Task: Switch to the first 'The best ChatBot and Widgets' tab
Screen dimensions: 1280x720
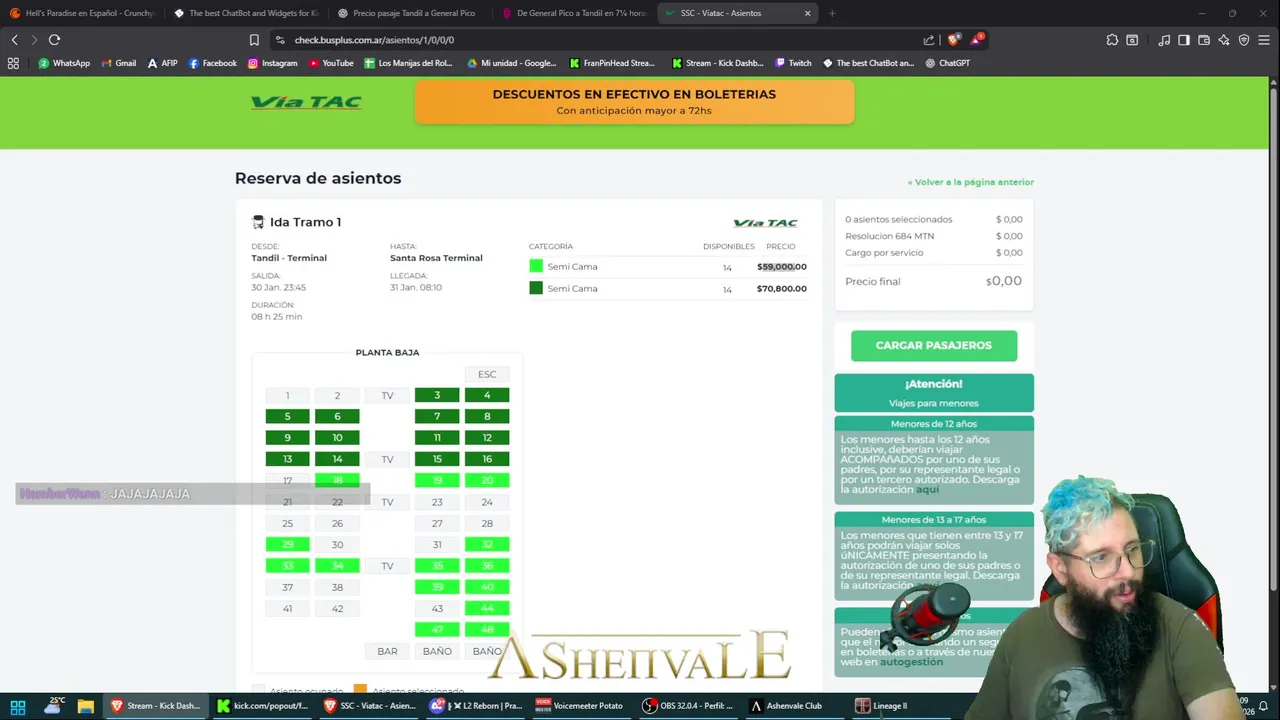Action: tap(245, 13)
